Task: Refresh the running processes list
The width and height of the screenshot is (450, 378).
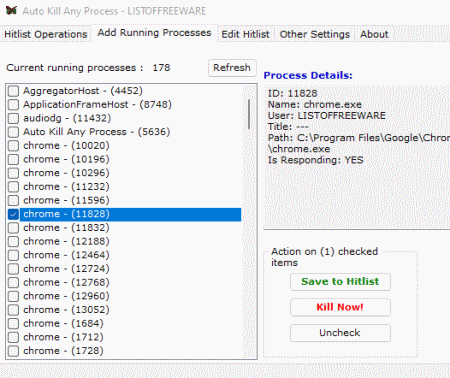Action: point(232,68)
